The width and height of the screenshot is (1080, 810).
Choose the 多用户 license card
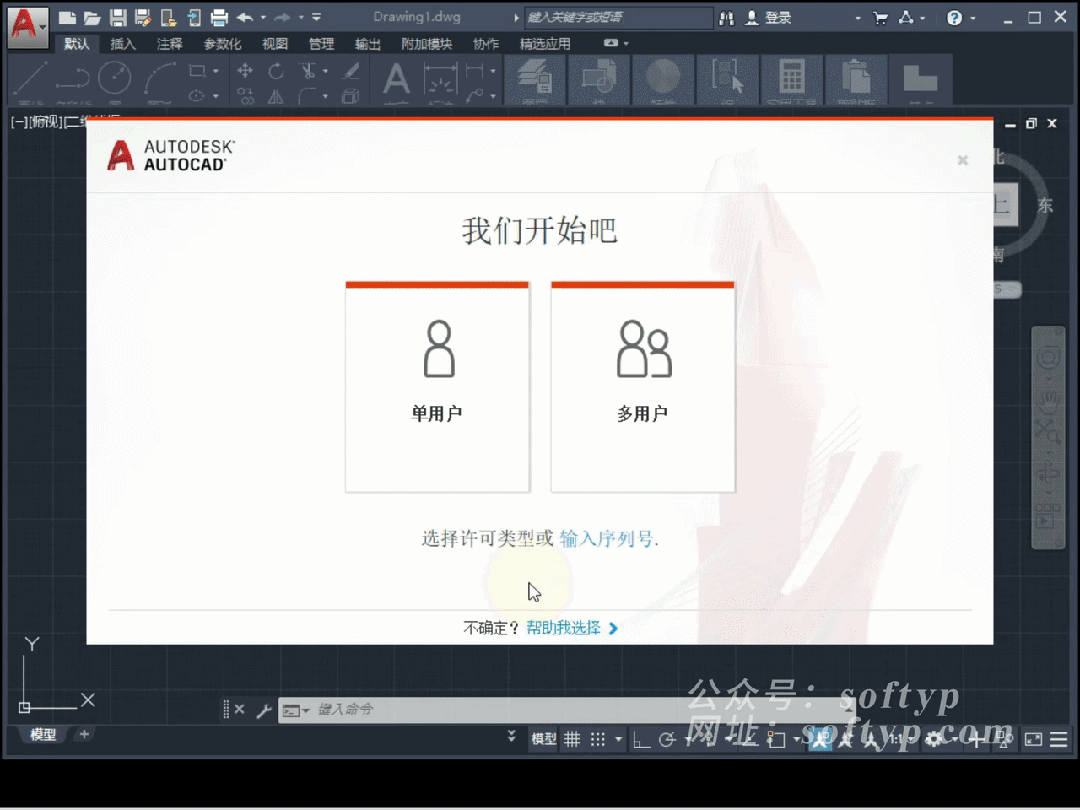pos(643,387)
